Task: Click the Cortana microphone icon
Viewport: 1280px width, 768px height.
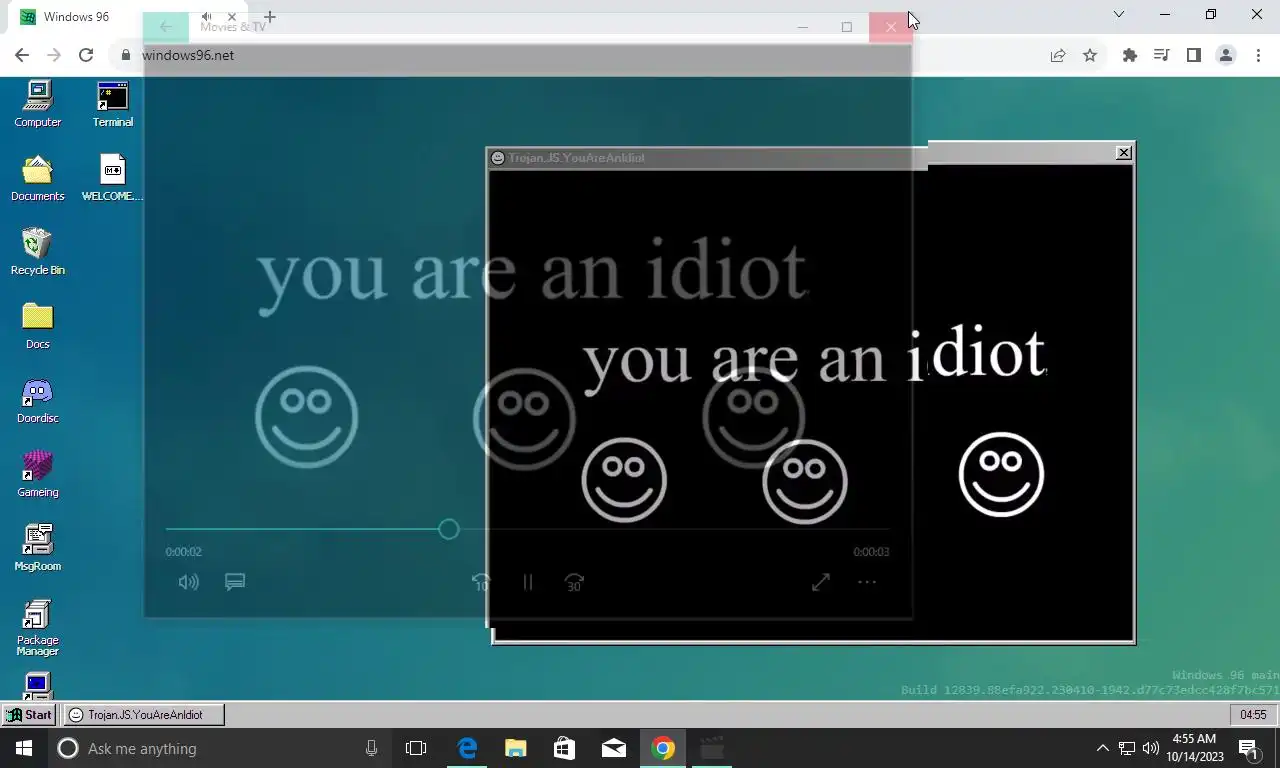Action: pyautogui.click(x=371, y=748)
